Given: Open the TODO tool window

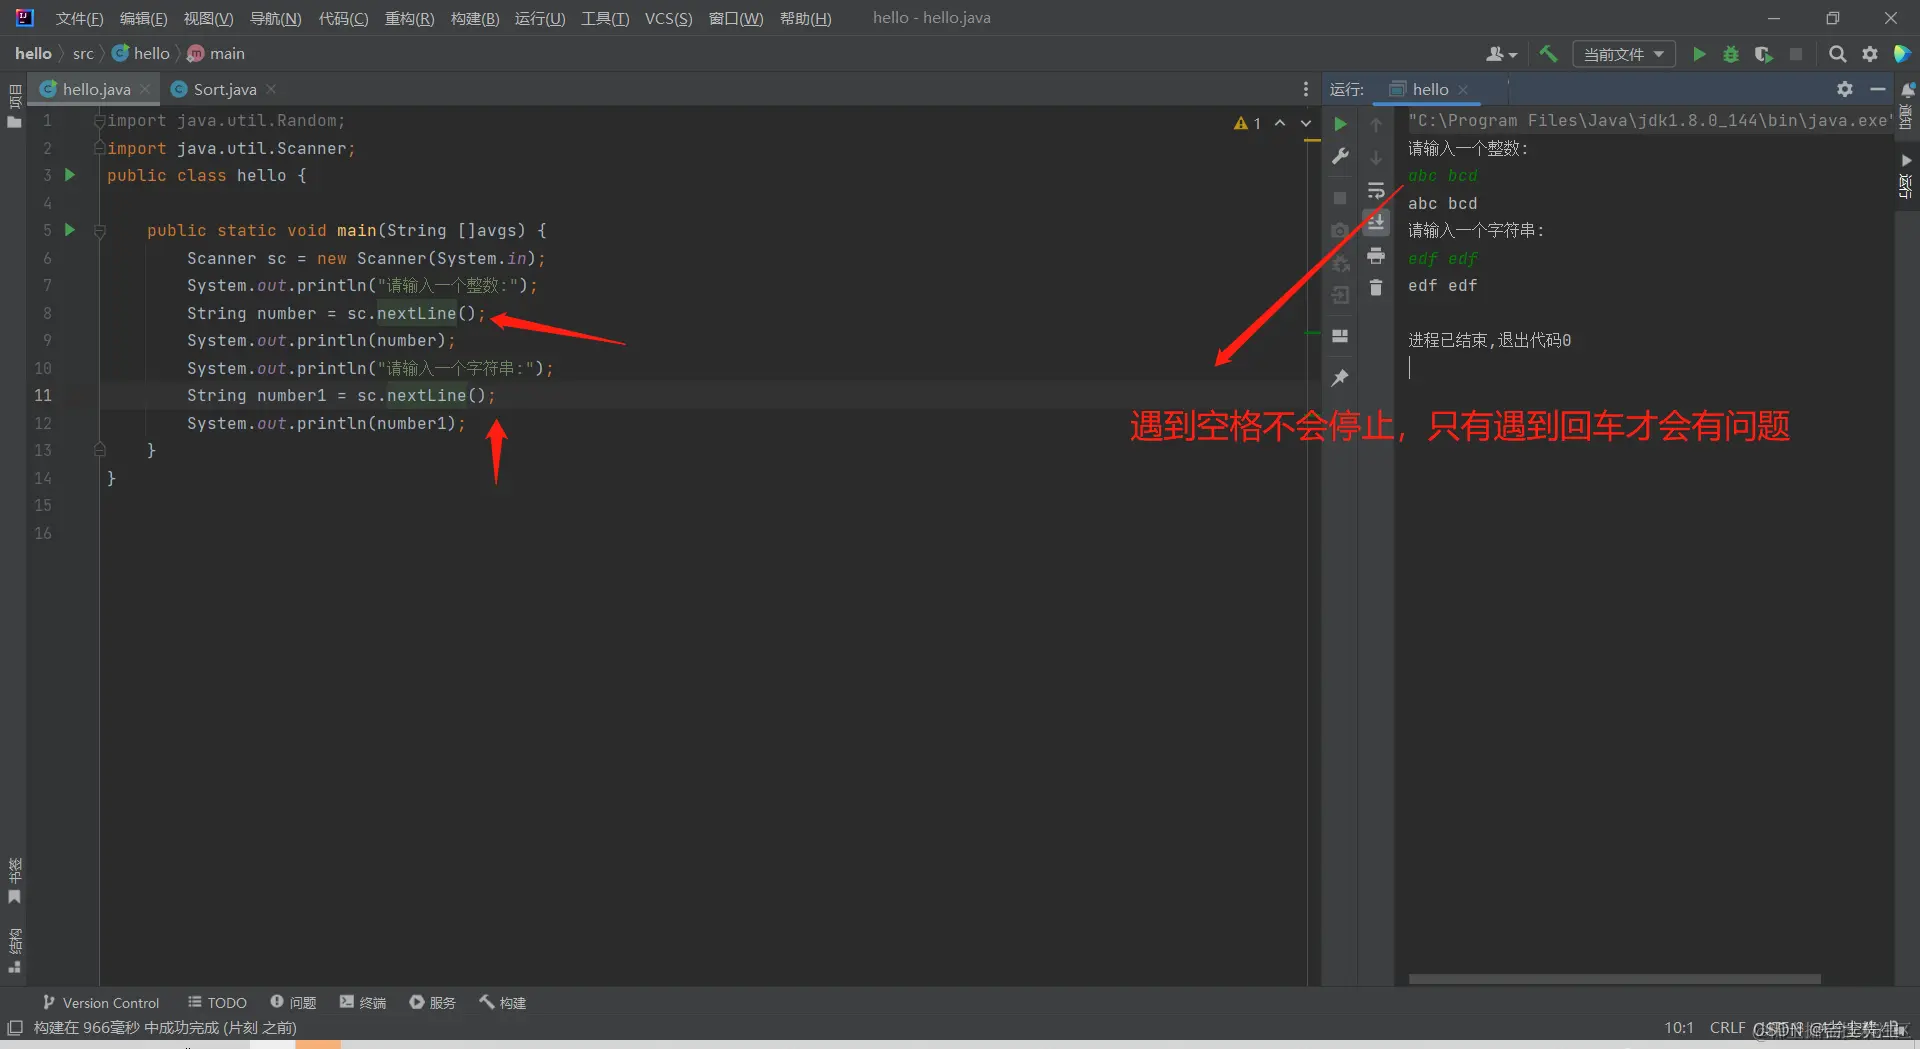Looking at the screenshot, I should point(217,1002).
